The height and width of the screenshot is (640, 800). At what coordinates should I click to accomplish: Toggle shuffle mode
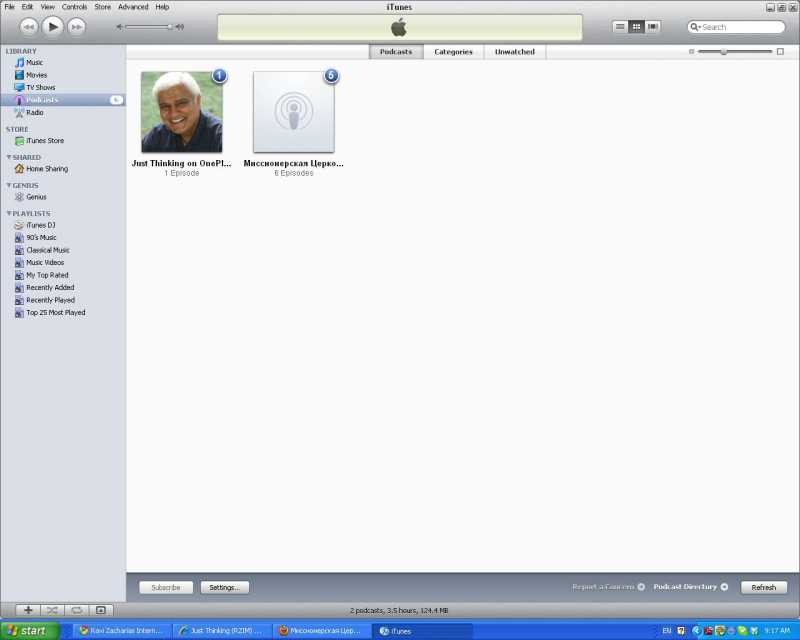52,610
